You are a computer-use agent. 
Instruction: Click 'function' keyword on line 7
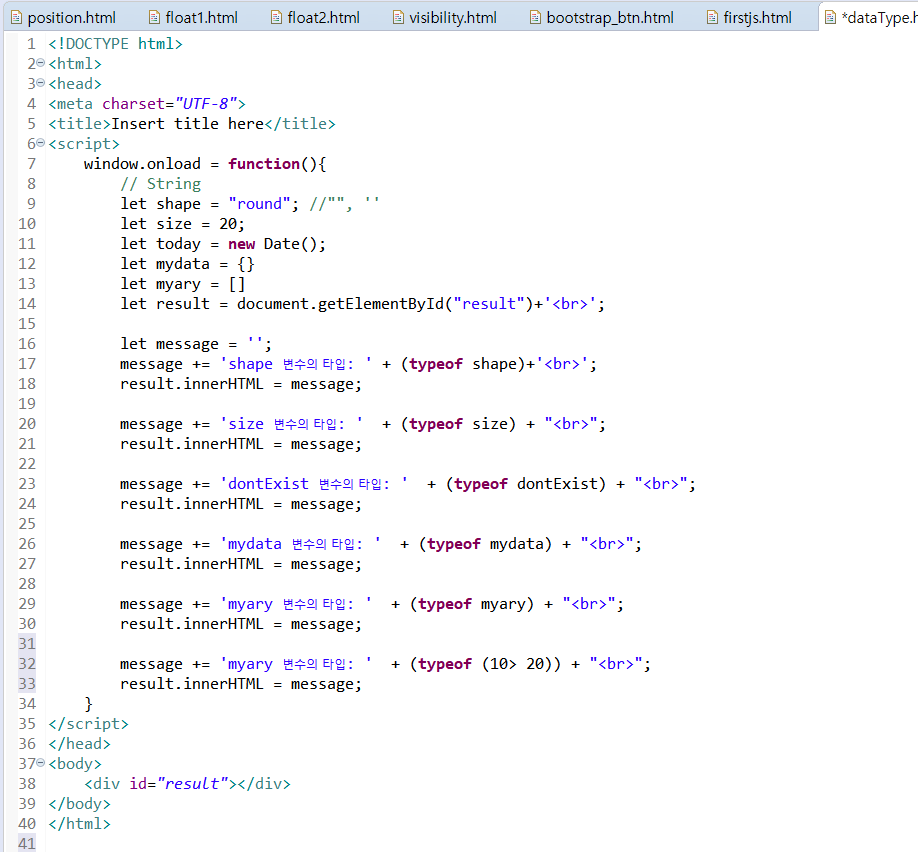(x=264, y=163)
